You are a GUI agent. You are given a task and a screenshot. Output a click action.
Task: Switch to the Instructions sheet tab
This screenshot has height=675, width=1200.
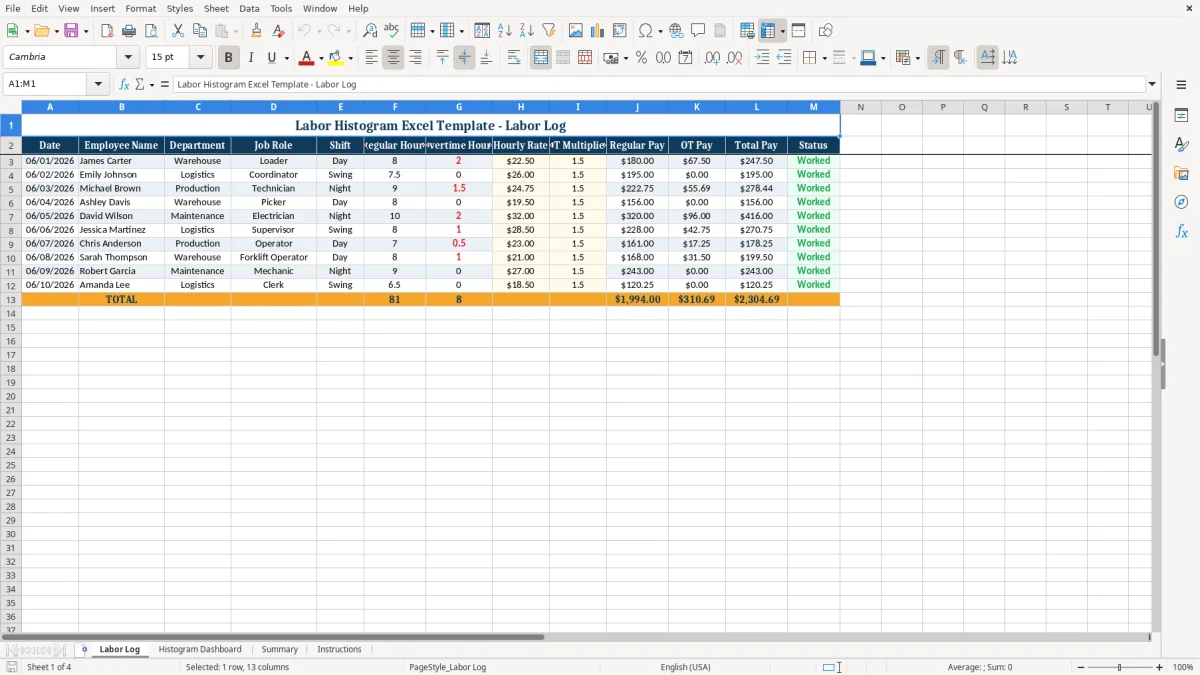(x=339, y=649)
